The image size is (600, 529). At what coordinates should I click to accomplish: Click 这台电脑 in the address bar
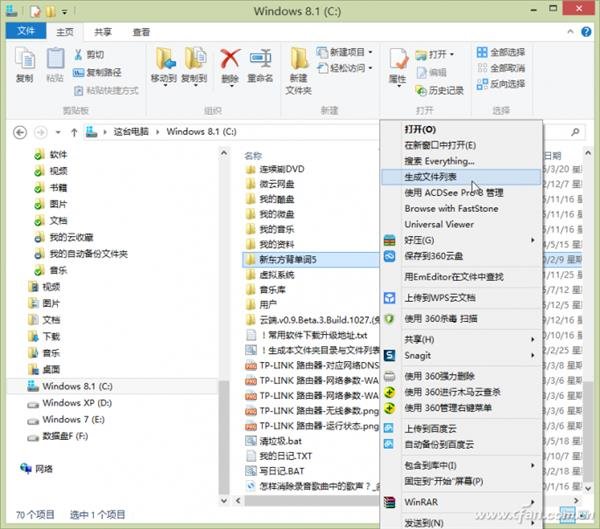click(131, 132)
